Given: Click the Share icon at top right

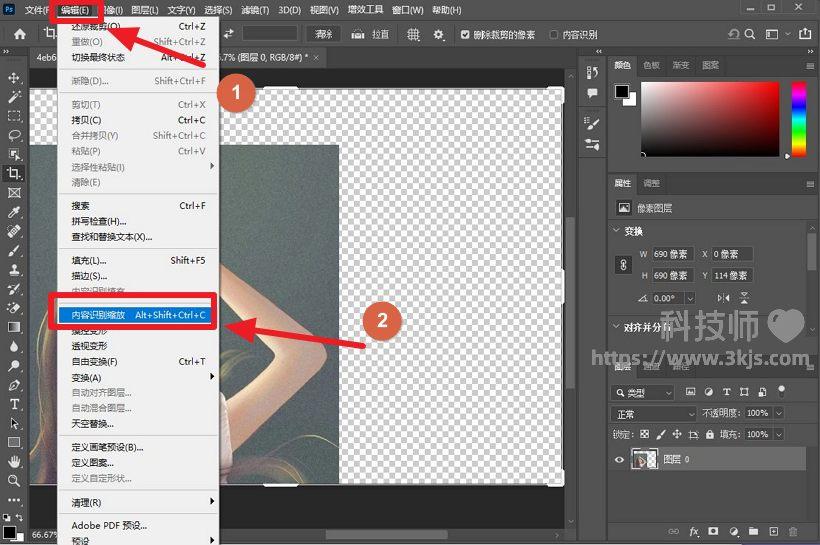Looking at the screenshot, I should [x=805, y=34].
